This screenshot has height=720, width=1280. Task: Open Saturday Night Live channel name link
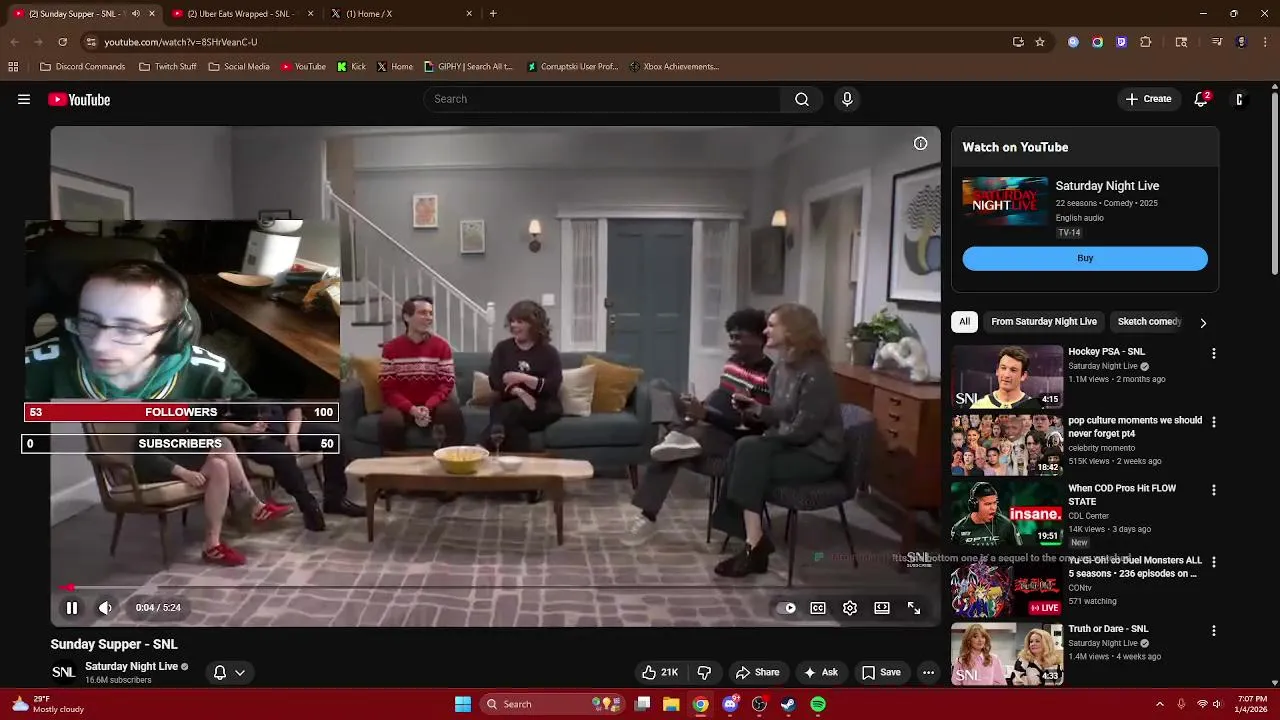click(x=131, y=666)
